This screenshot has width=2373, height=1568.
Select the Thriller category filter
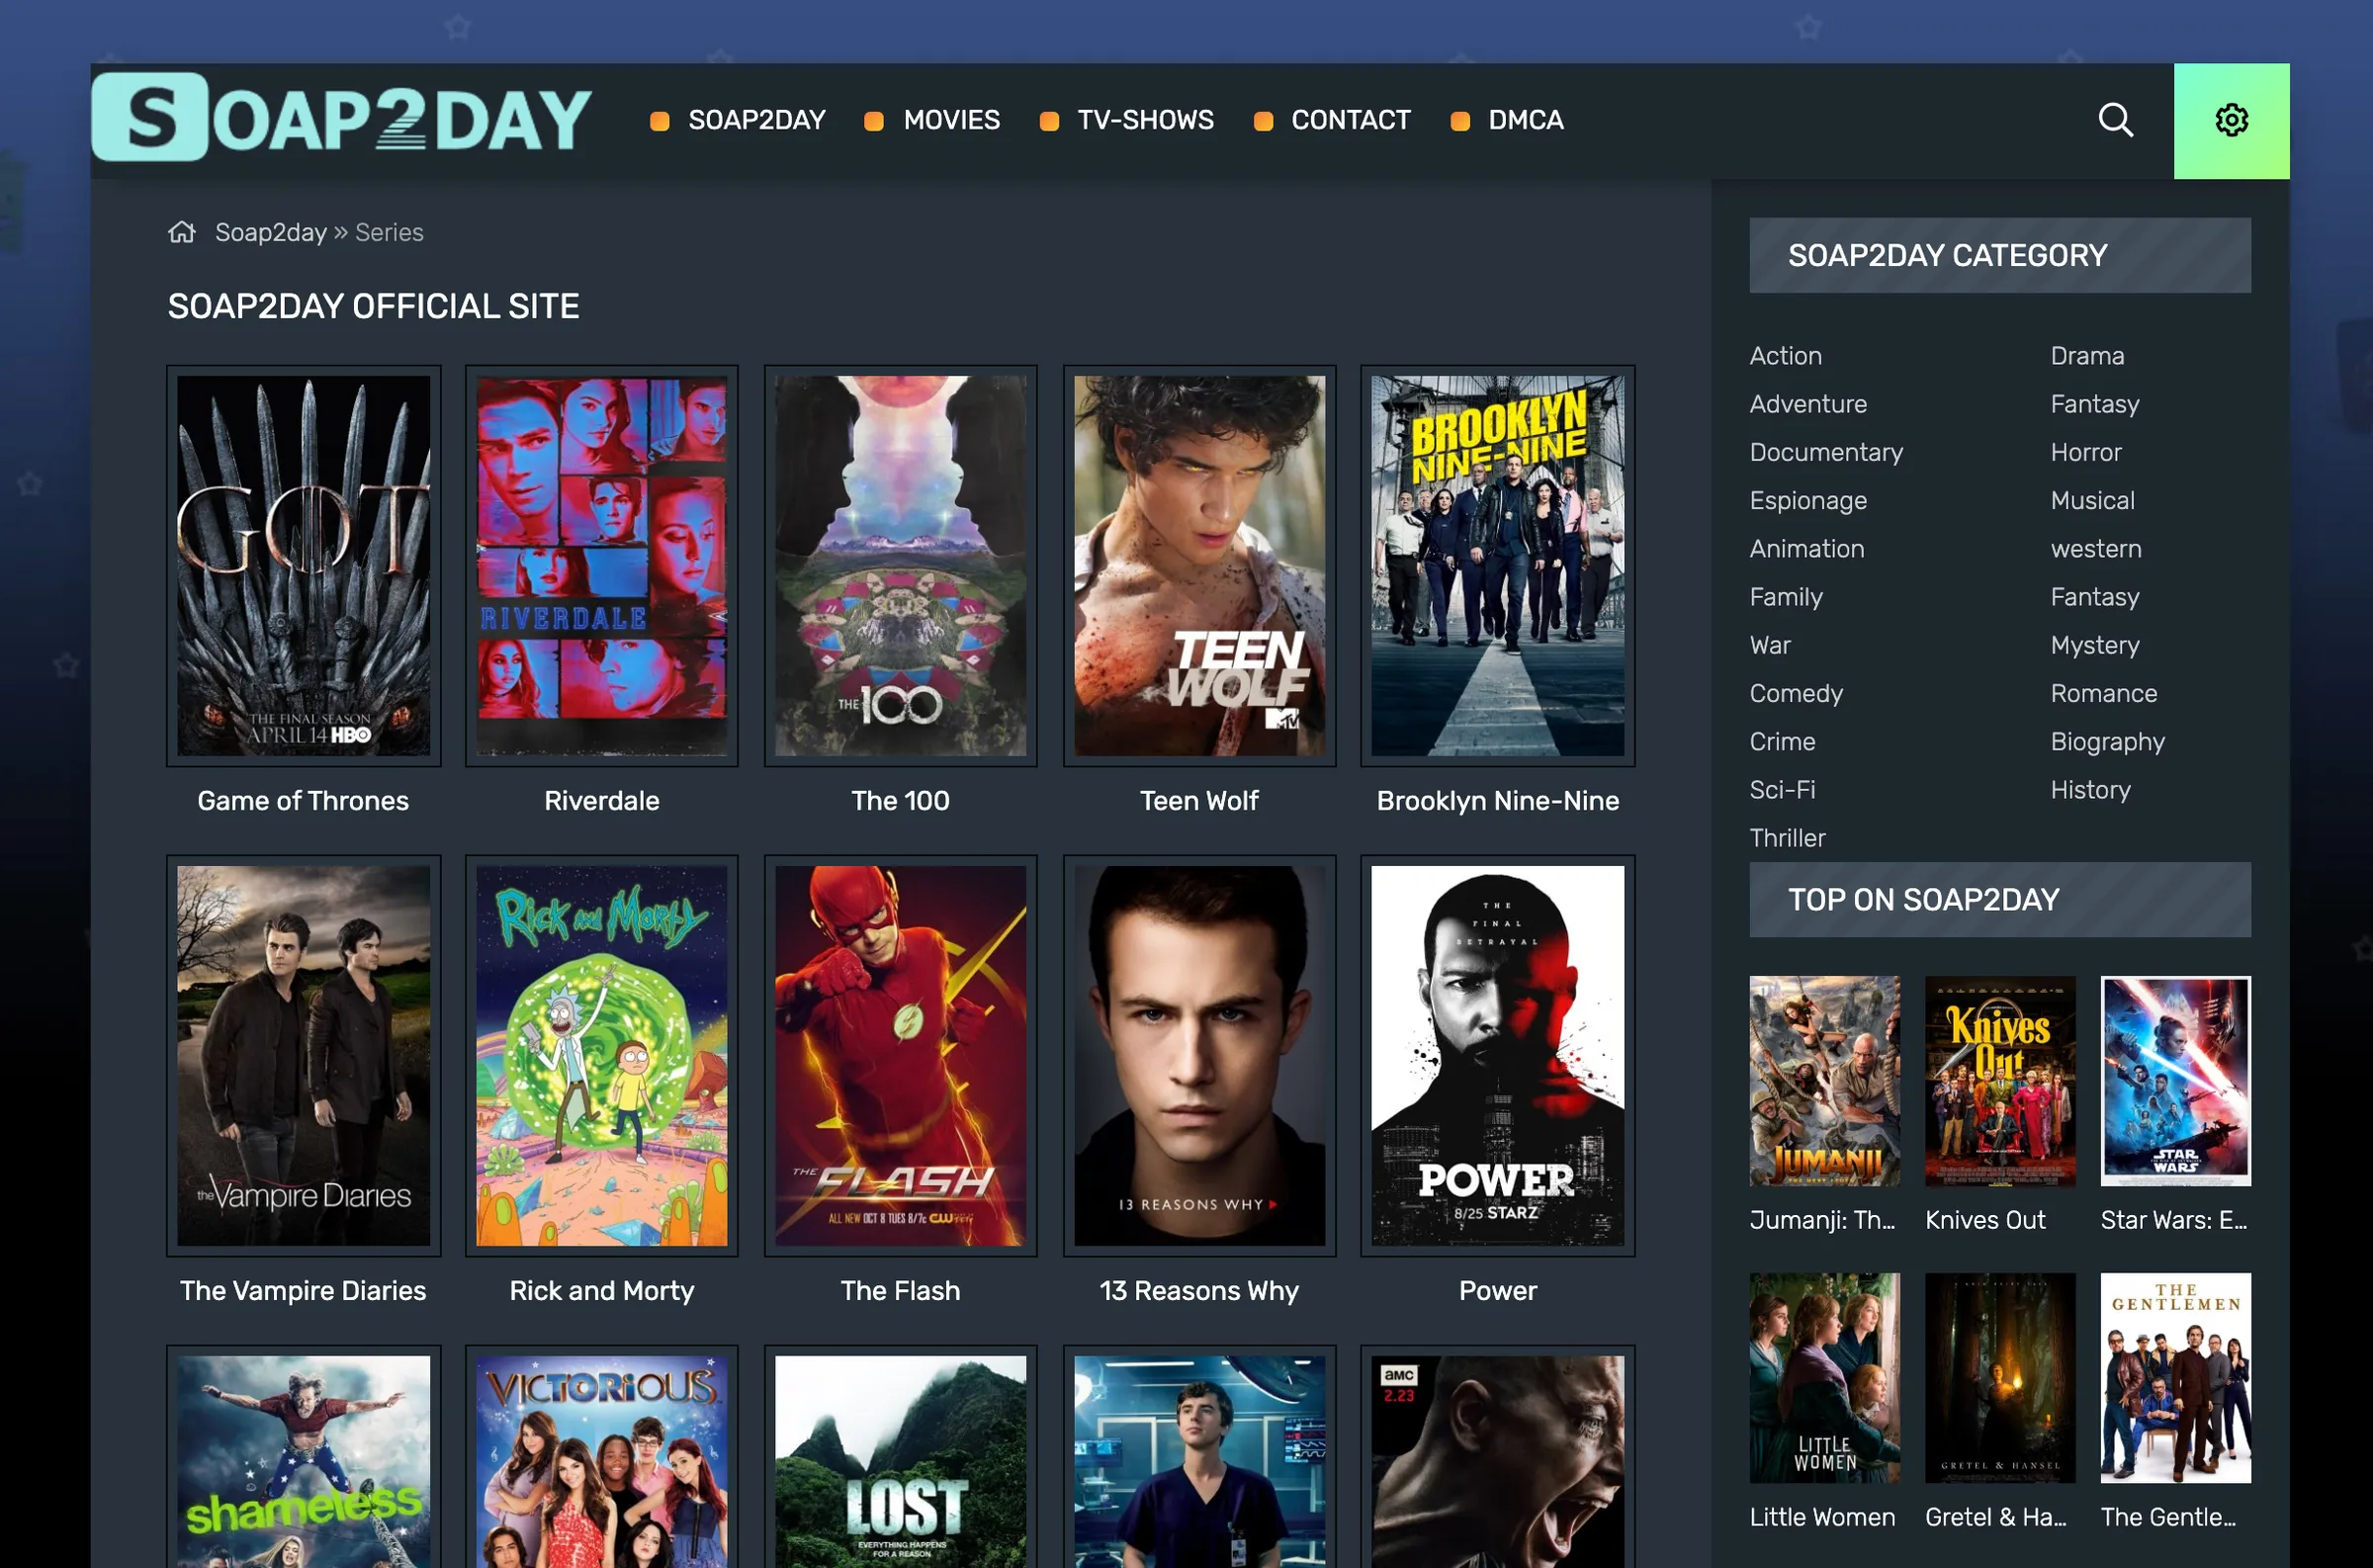pos(1785,834)
